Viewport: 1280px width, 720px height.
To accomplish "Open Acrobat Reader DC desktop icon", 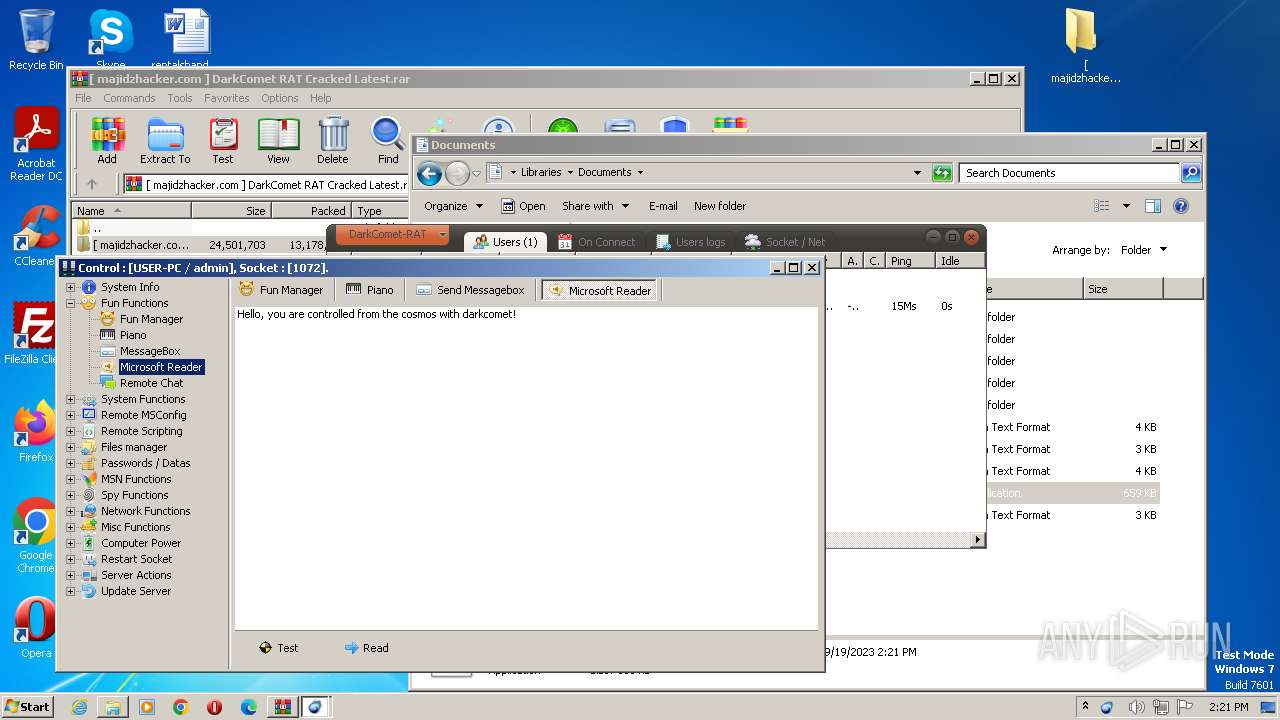I will coord(36,145).
